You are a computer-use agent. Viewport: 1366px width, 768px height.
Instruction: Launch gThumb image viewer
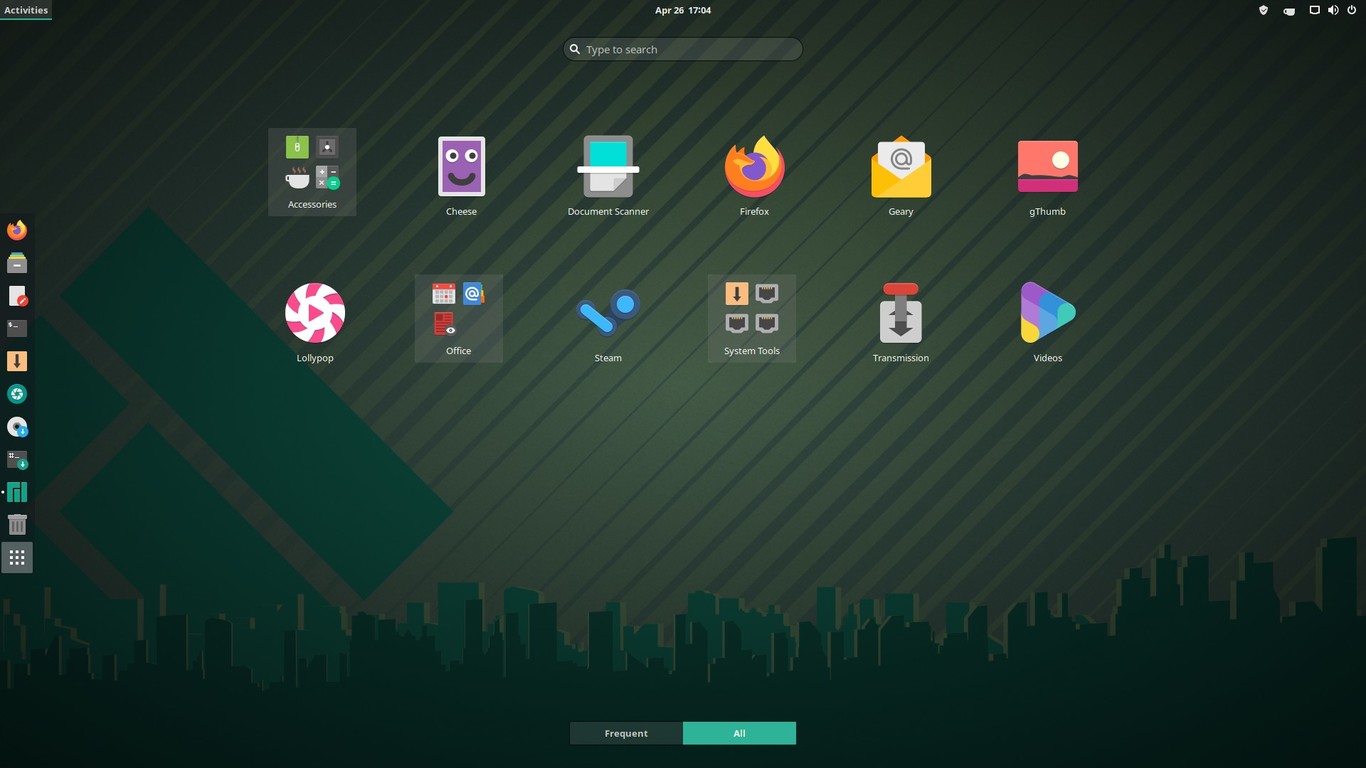[x=1047, y=166]
